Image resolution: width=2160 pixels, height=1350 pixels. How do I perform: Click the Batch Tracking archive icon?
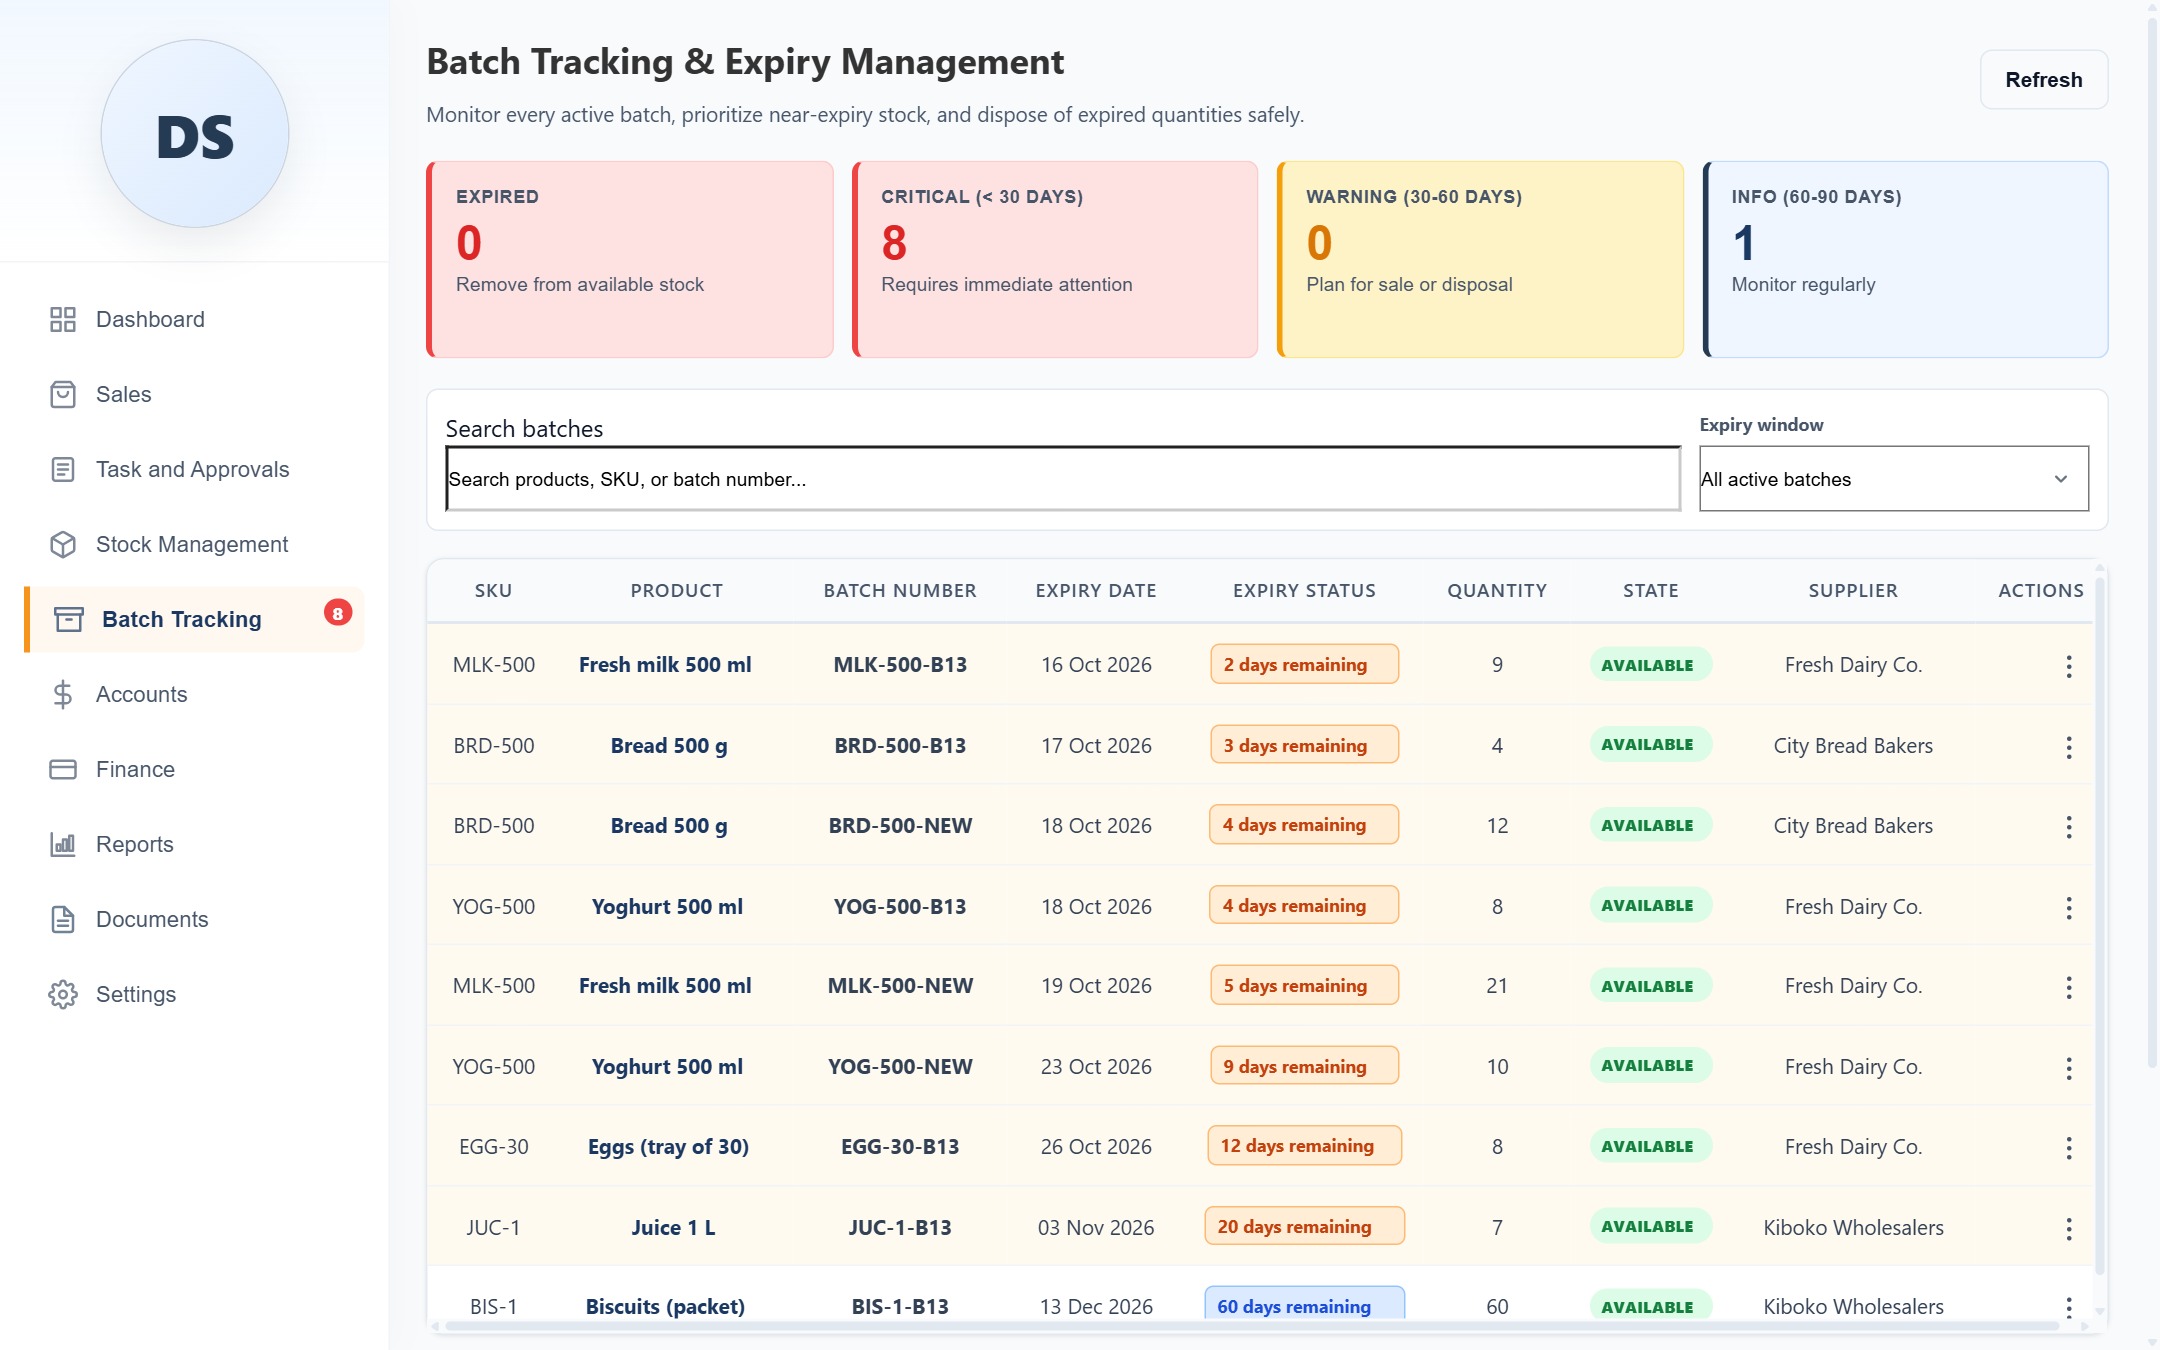click(x=69, y=619)
